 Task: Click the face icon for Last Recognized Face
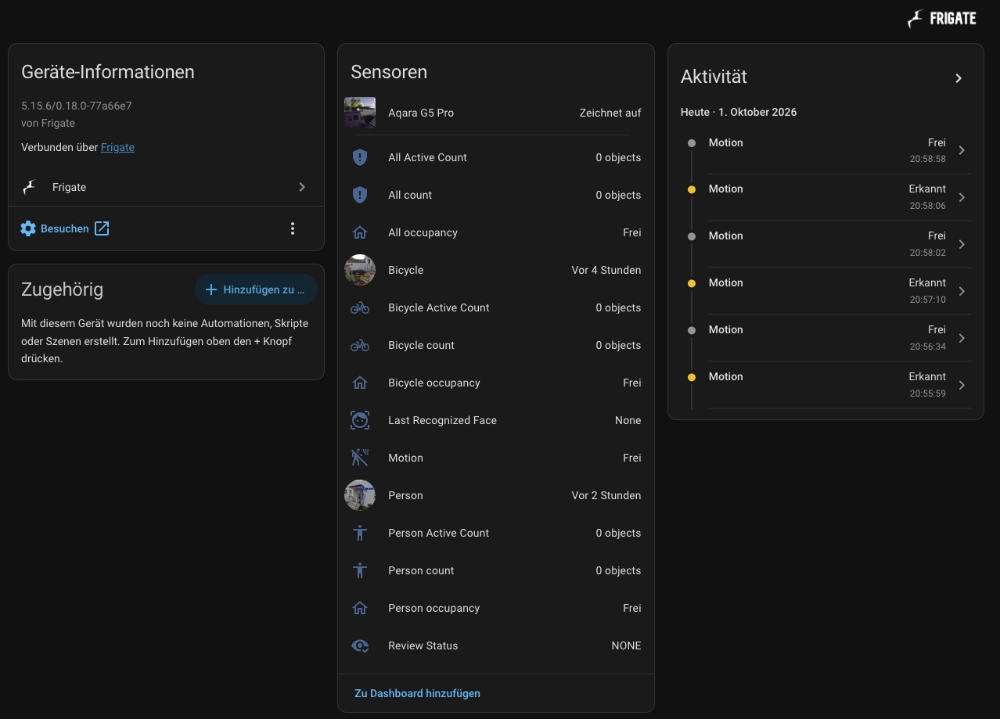[x=360, y=420]
